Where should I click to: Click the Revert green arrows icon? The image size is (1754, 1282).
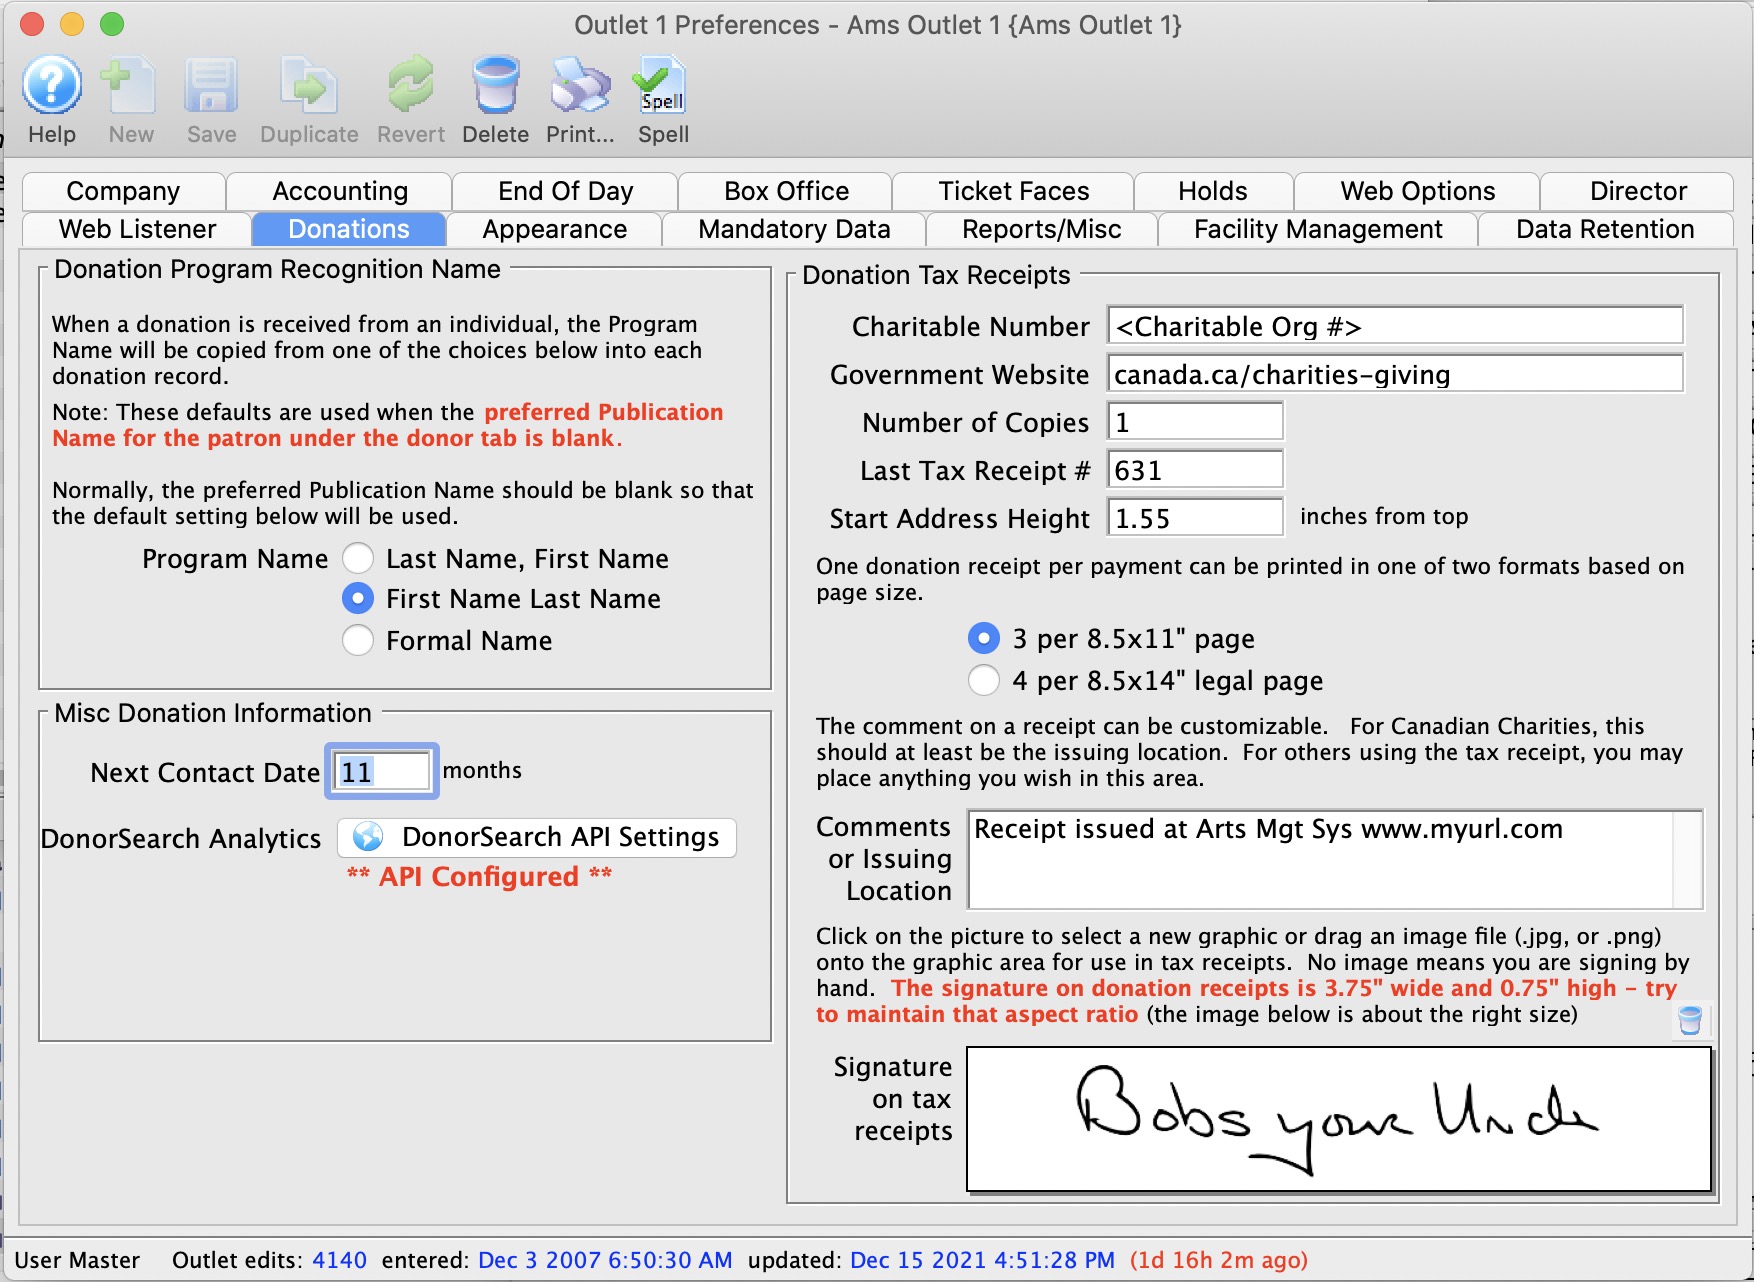pos(410,87)
